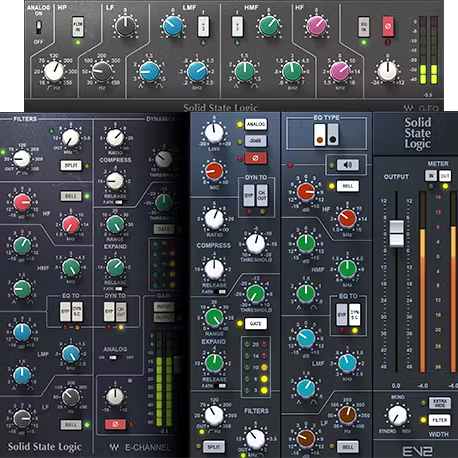The width and height of the screenshot is (458, 458).
Task: Switch the EV2 meter to OUT
Action: click(x=445, y=176)
